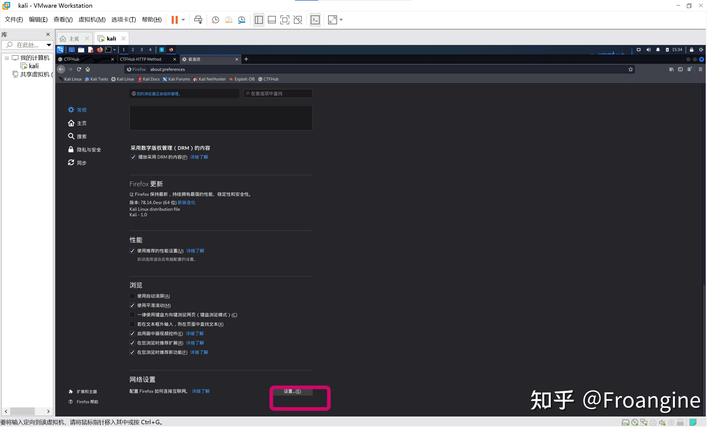This screenshot has width=720, height=434.
Task: Toggle VMware library sidebar view icon
Action: 259,20
